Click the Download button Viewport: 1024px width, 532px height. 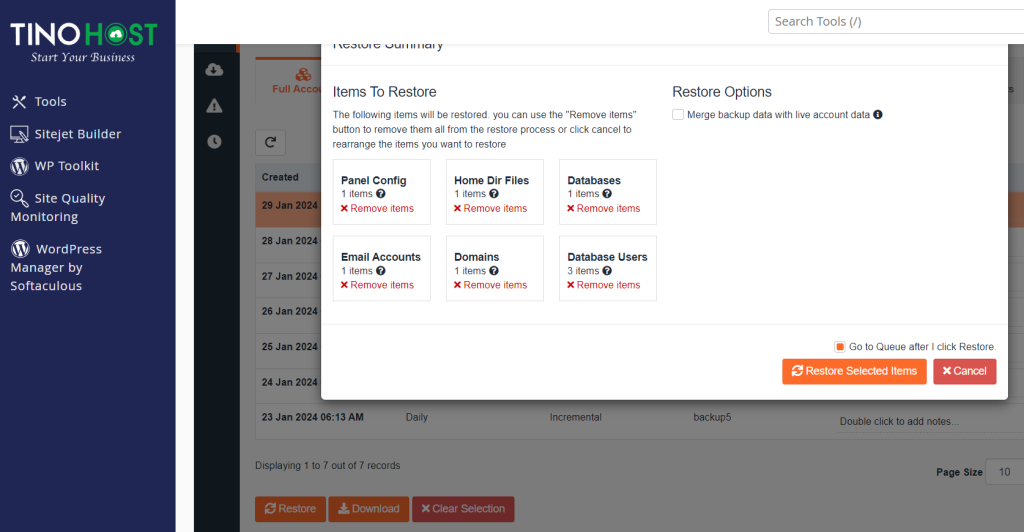368,509
